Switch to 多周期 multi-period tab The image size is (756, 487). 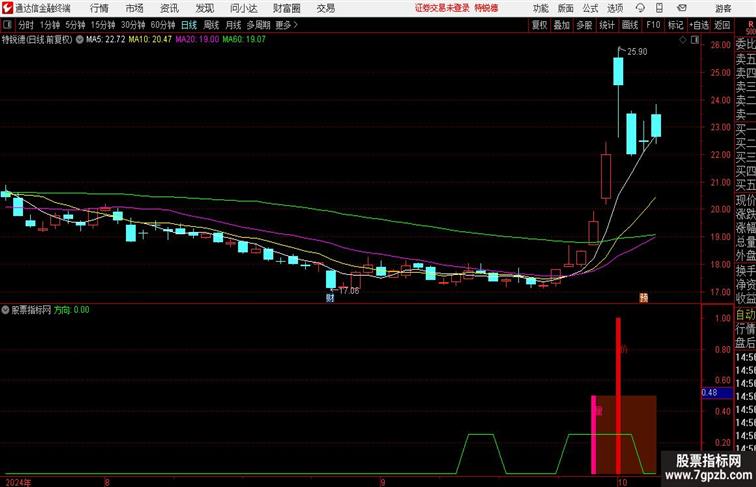tap(258, 25)
